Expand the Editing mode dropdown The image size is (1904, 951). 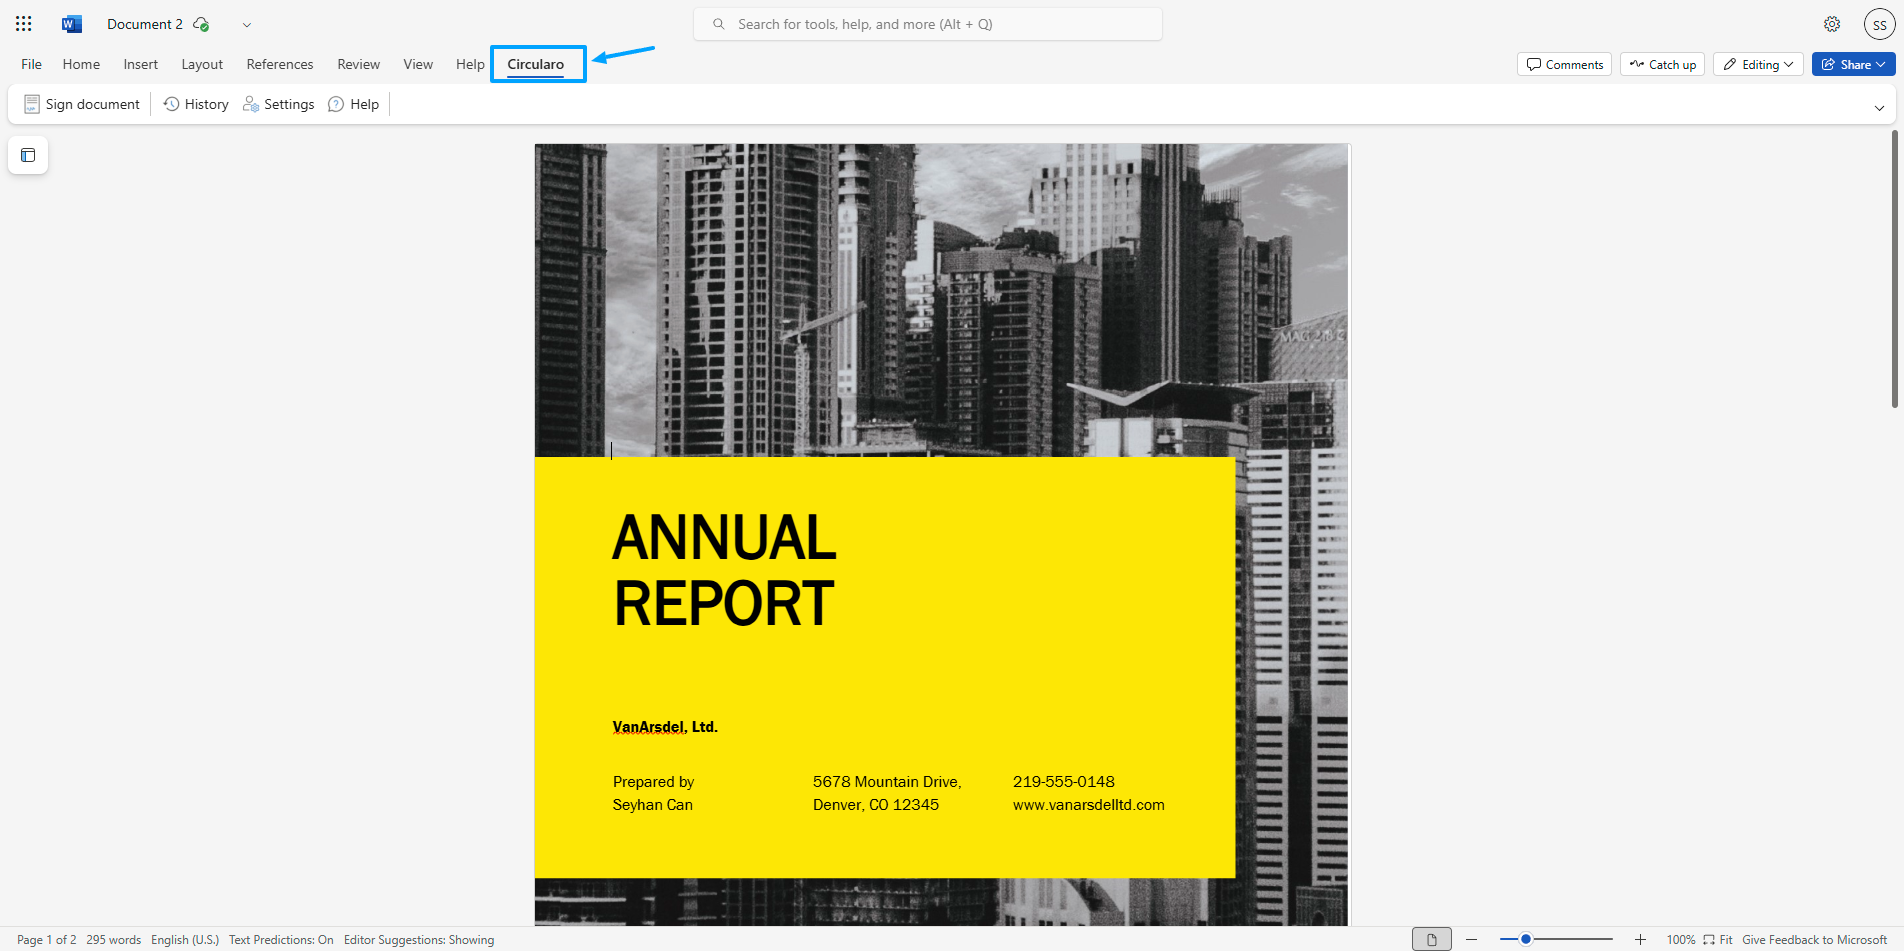point(1758,64)
